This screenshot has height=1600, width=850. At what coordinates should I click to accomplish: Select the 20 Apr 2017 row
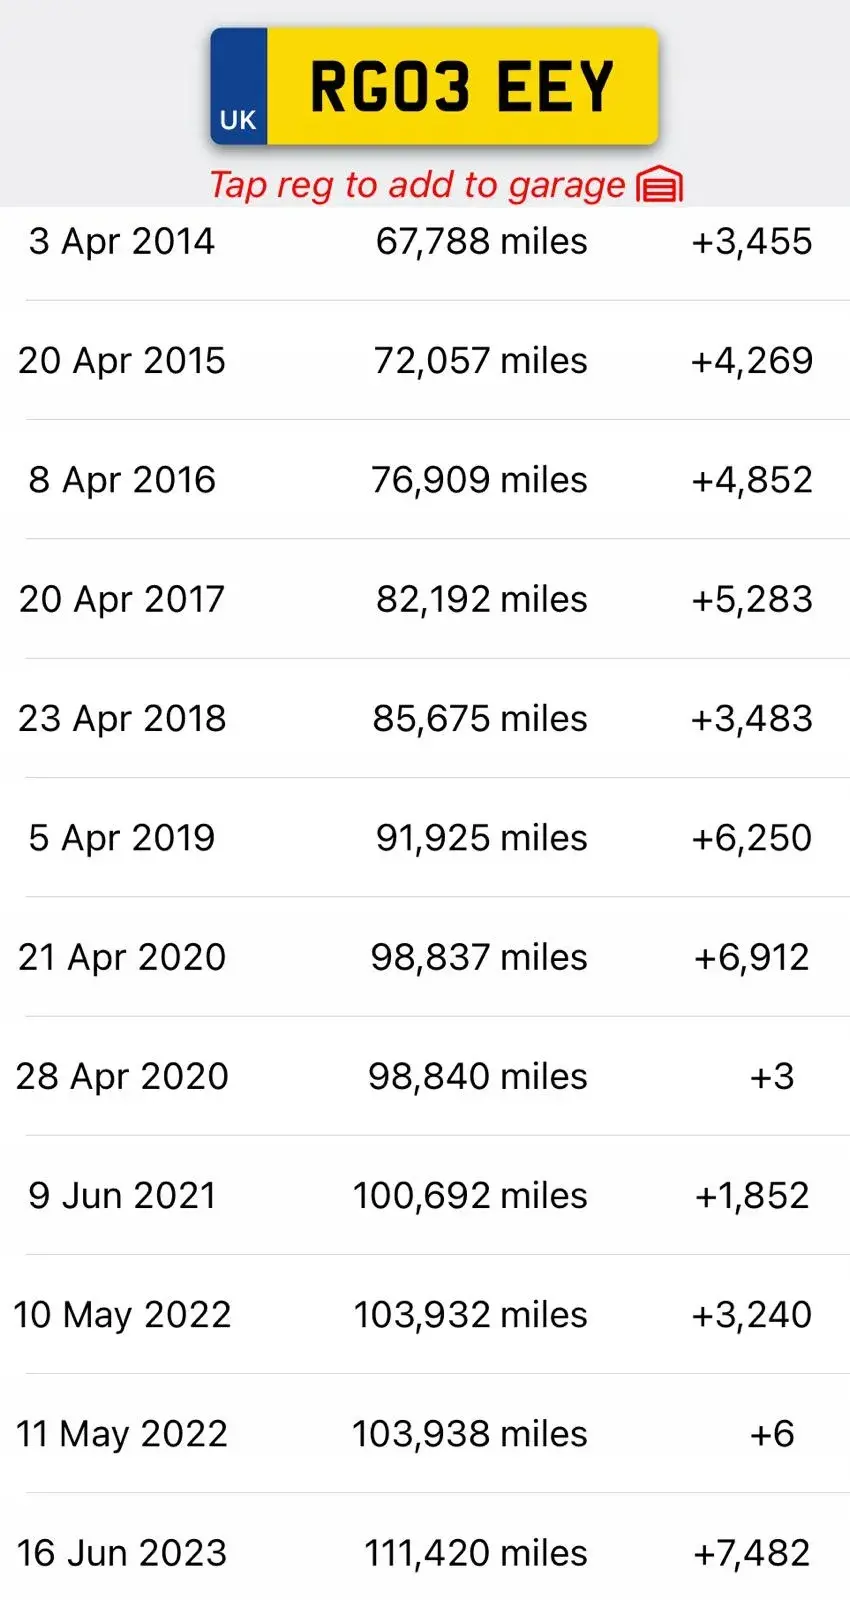tap(425, 599)
